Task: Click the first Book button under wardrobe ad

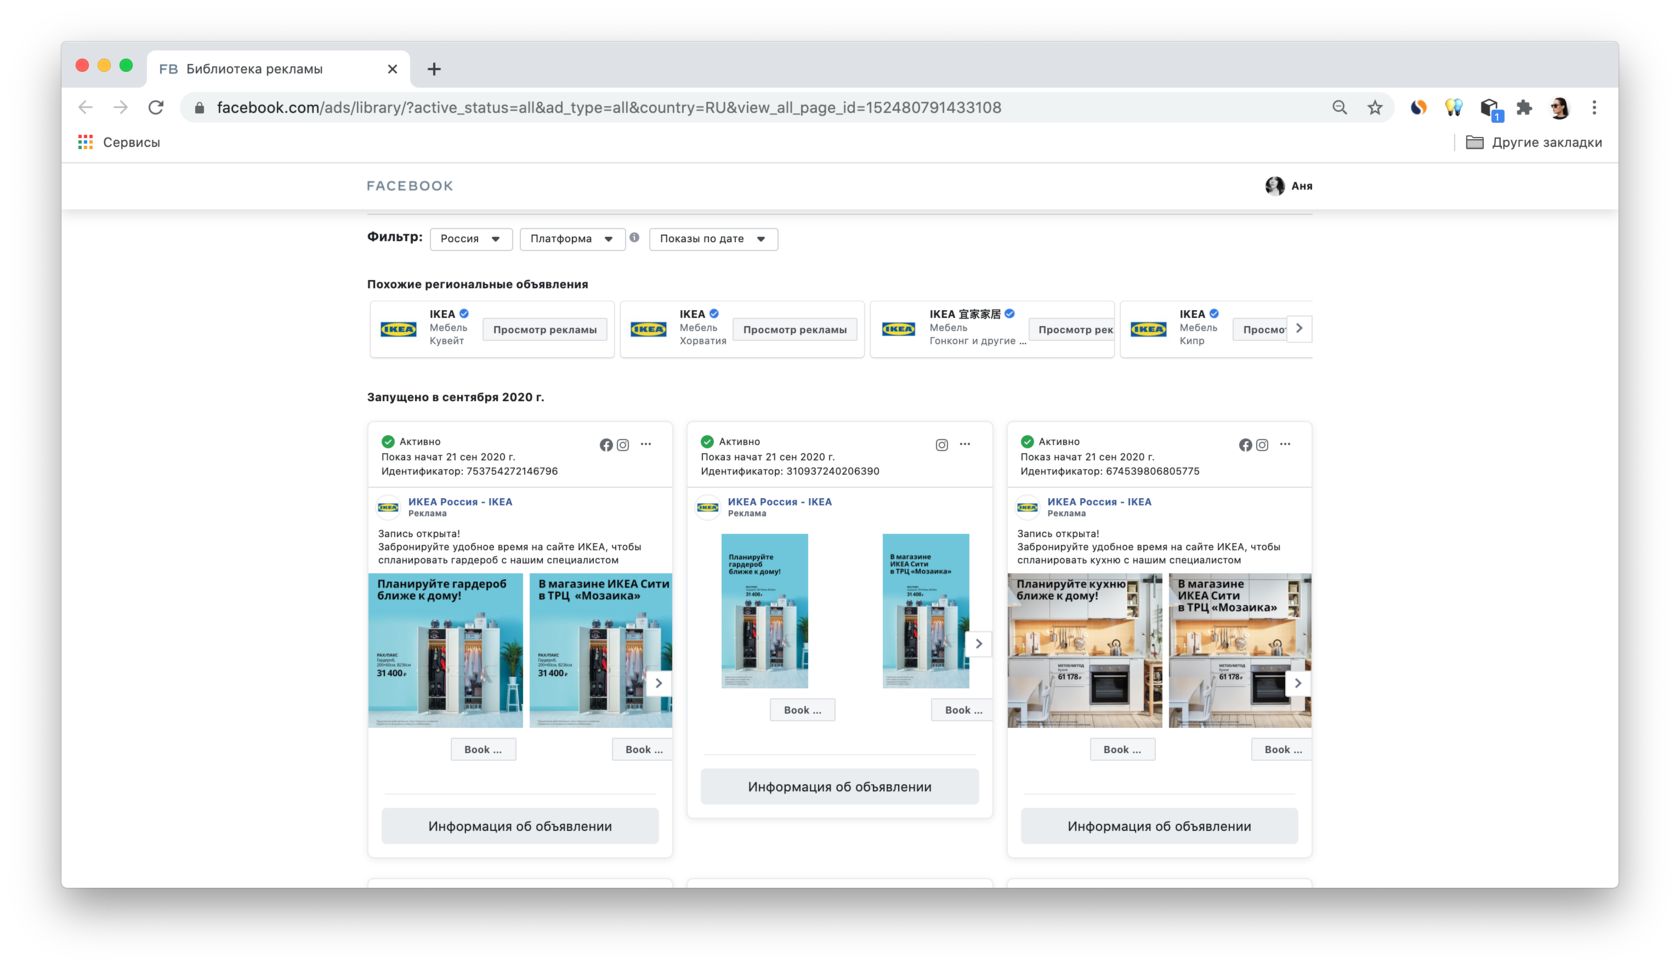Action: [x=483, y=749]
